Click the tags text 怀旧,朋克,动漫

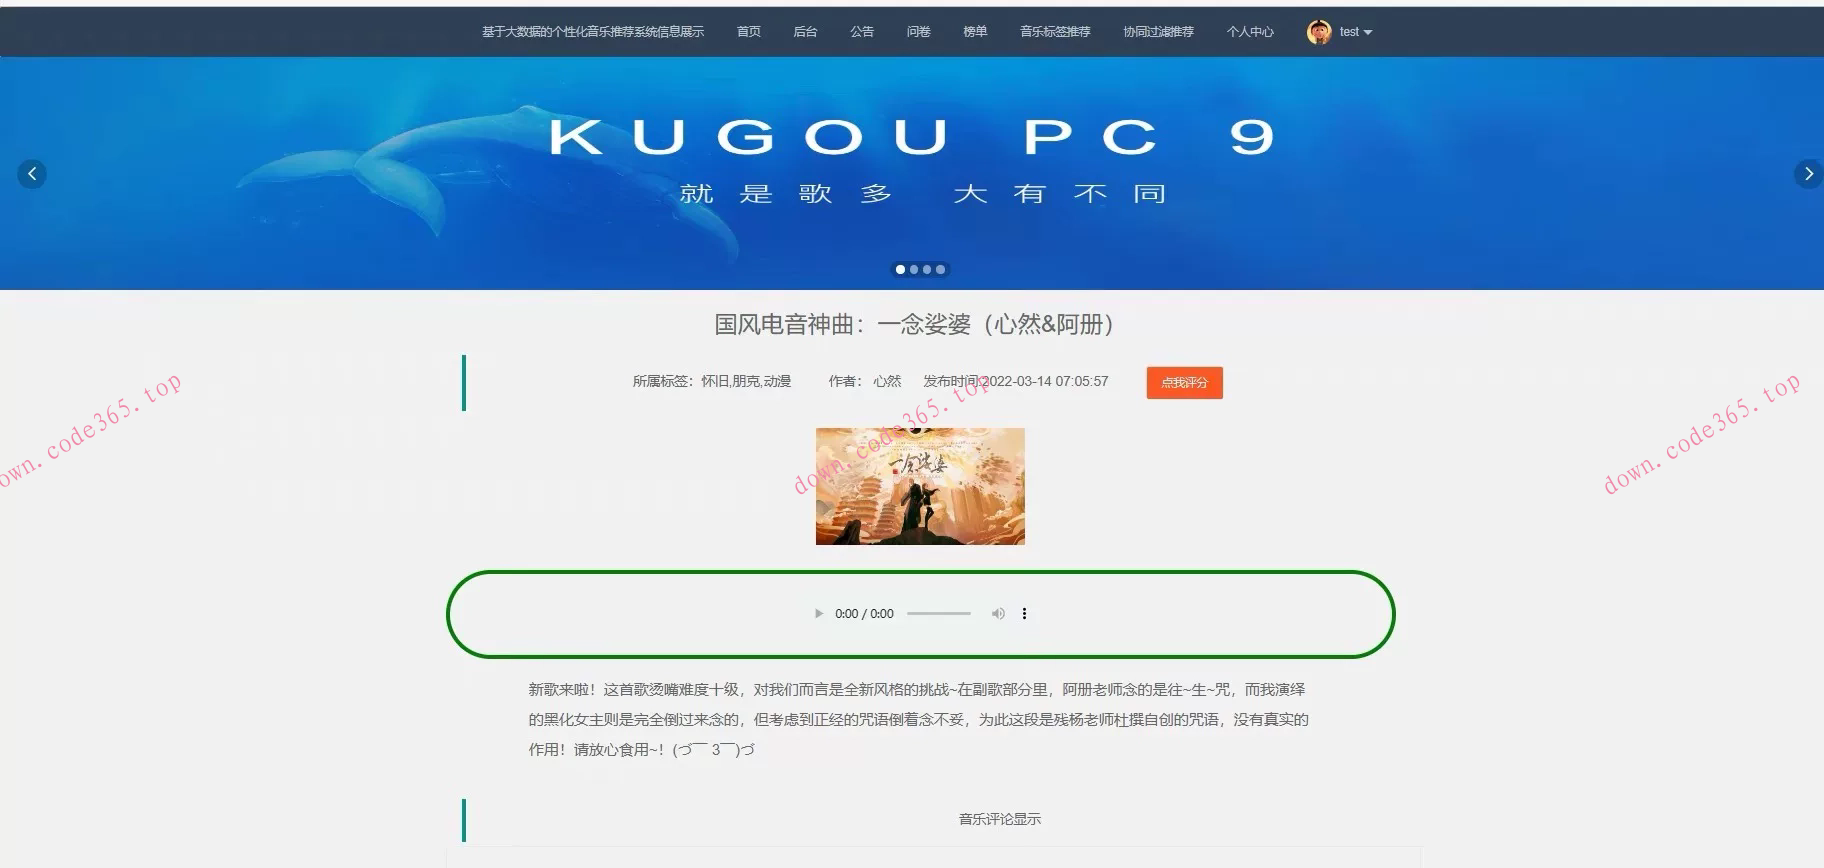[746, 381]
